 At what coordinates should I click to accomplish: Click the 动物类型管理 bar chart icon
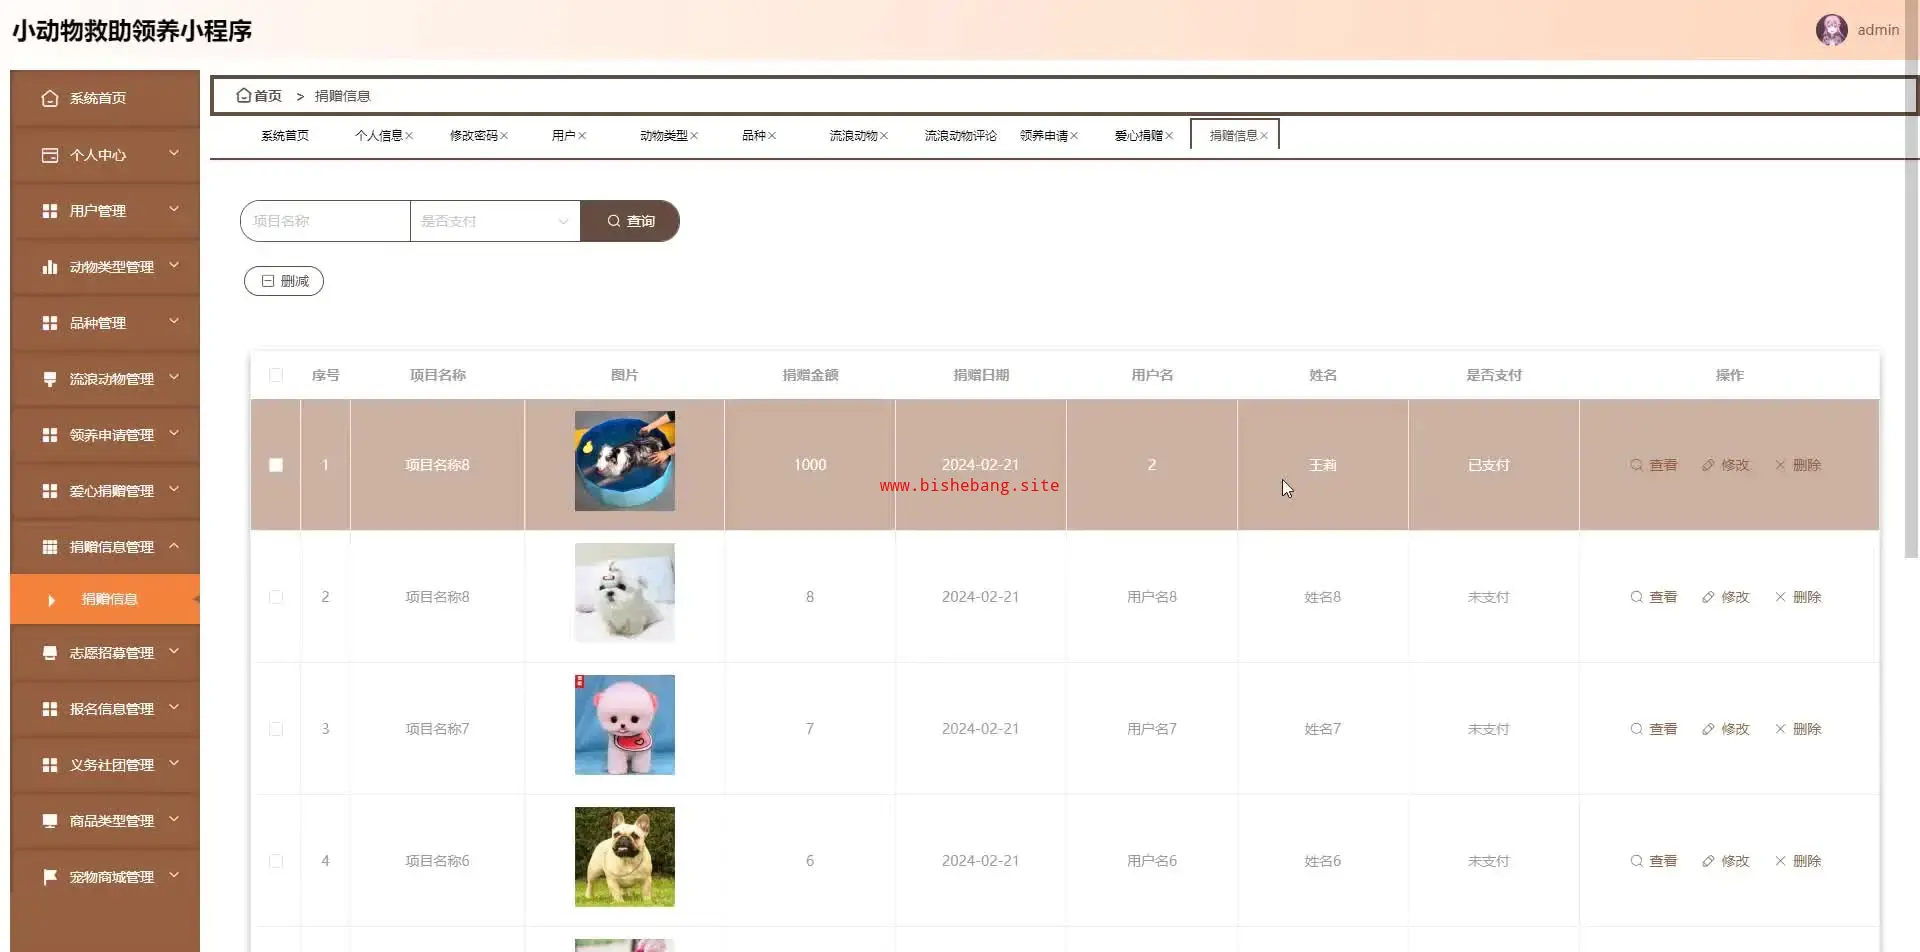click(50, 267)
